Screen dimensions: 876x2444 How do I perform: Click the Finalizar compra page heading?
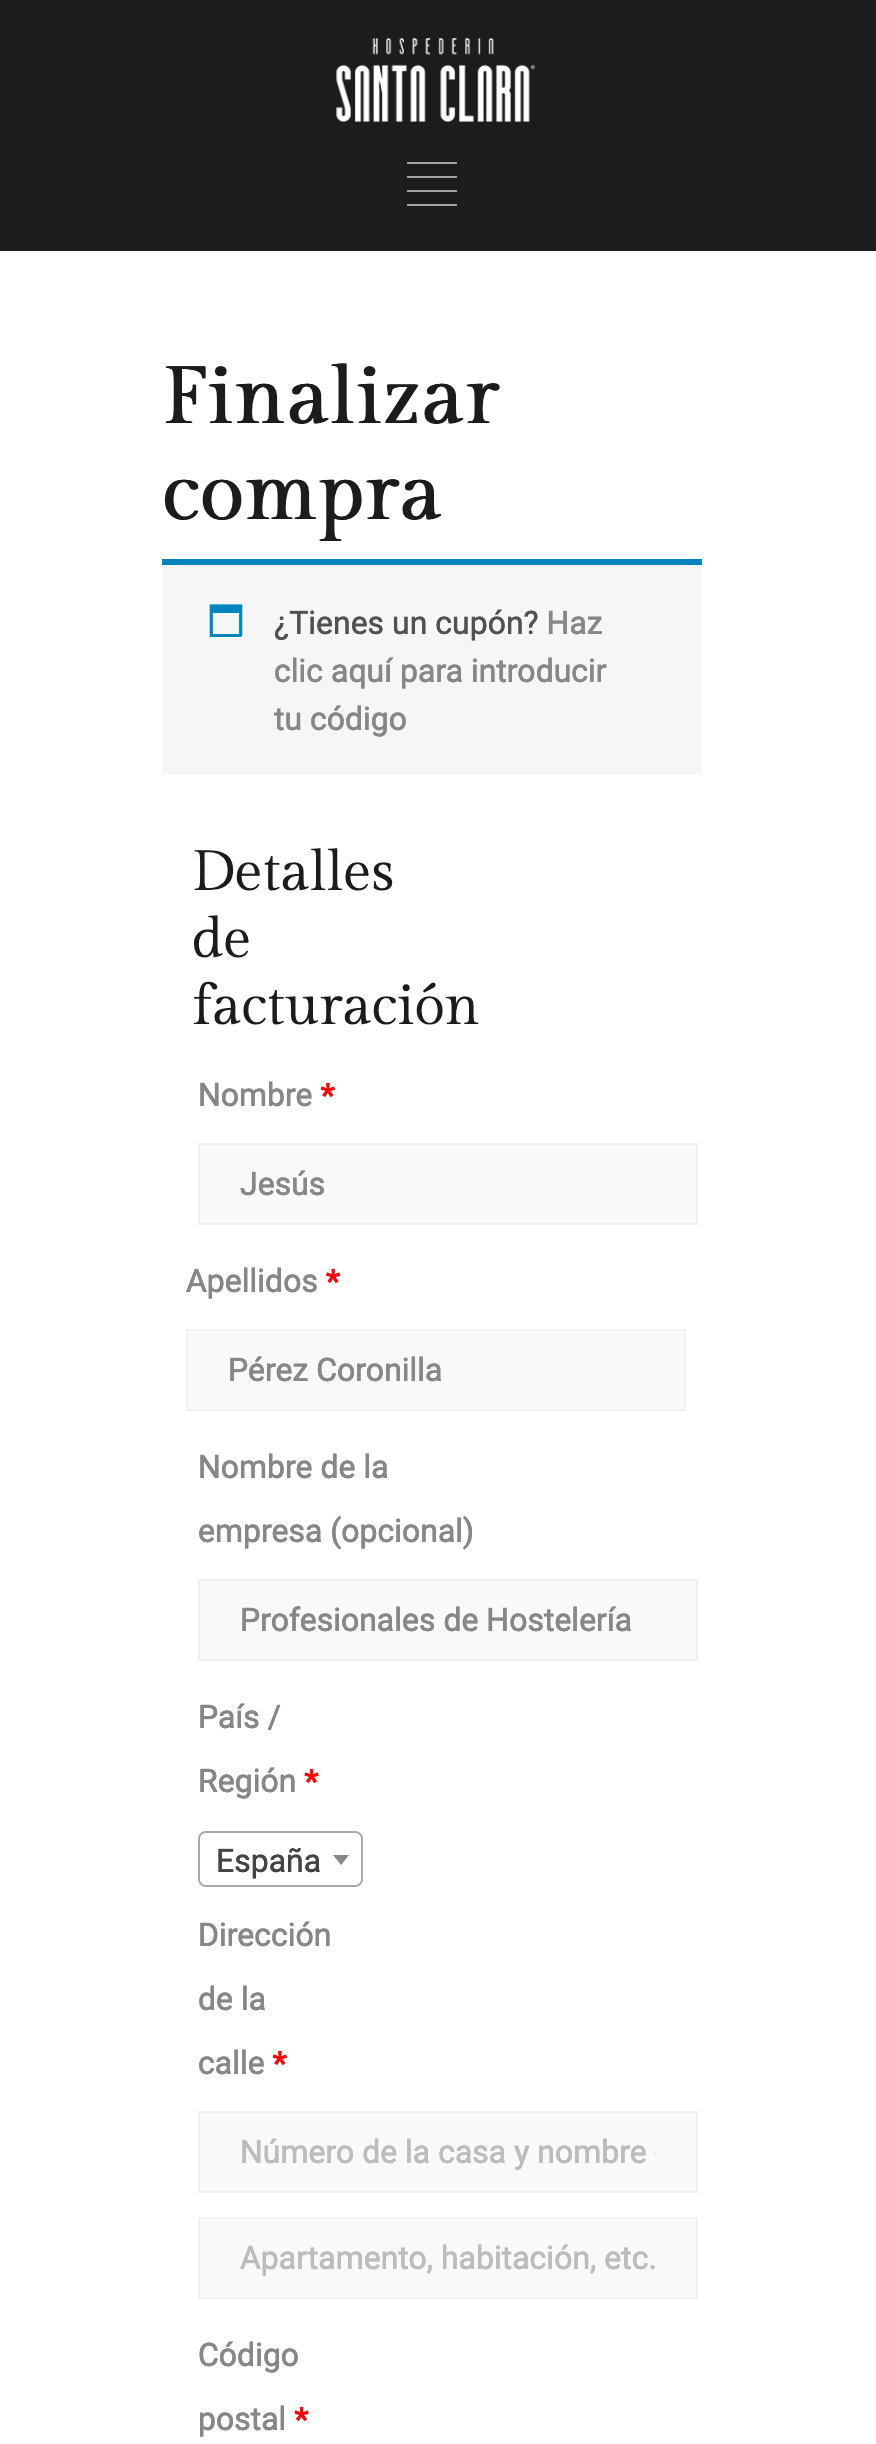(x=332, y=443)
